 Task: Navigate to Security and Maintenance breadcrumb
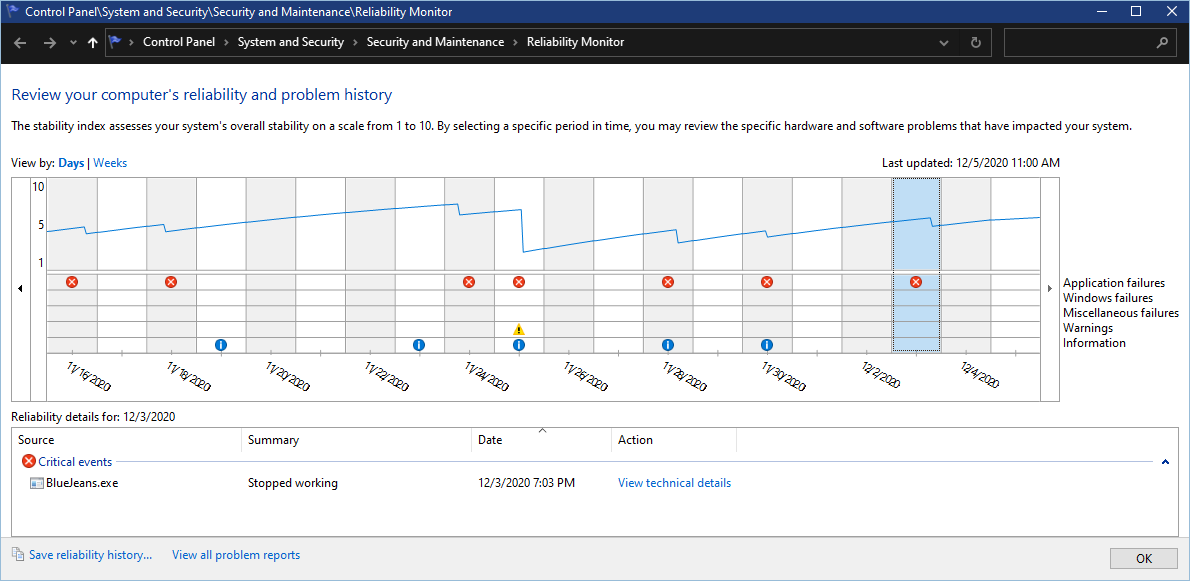click(435, 42)
